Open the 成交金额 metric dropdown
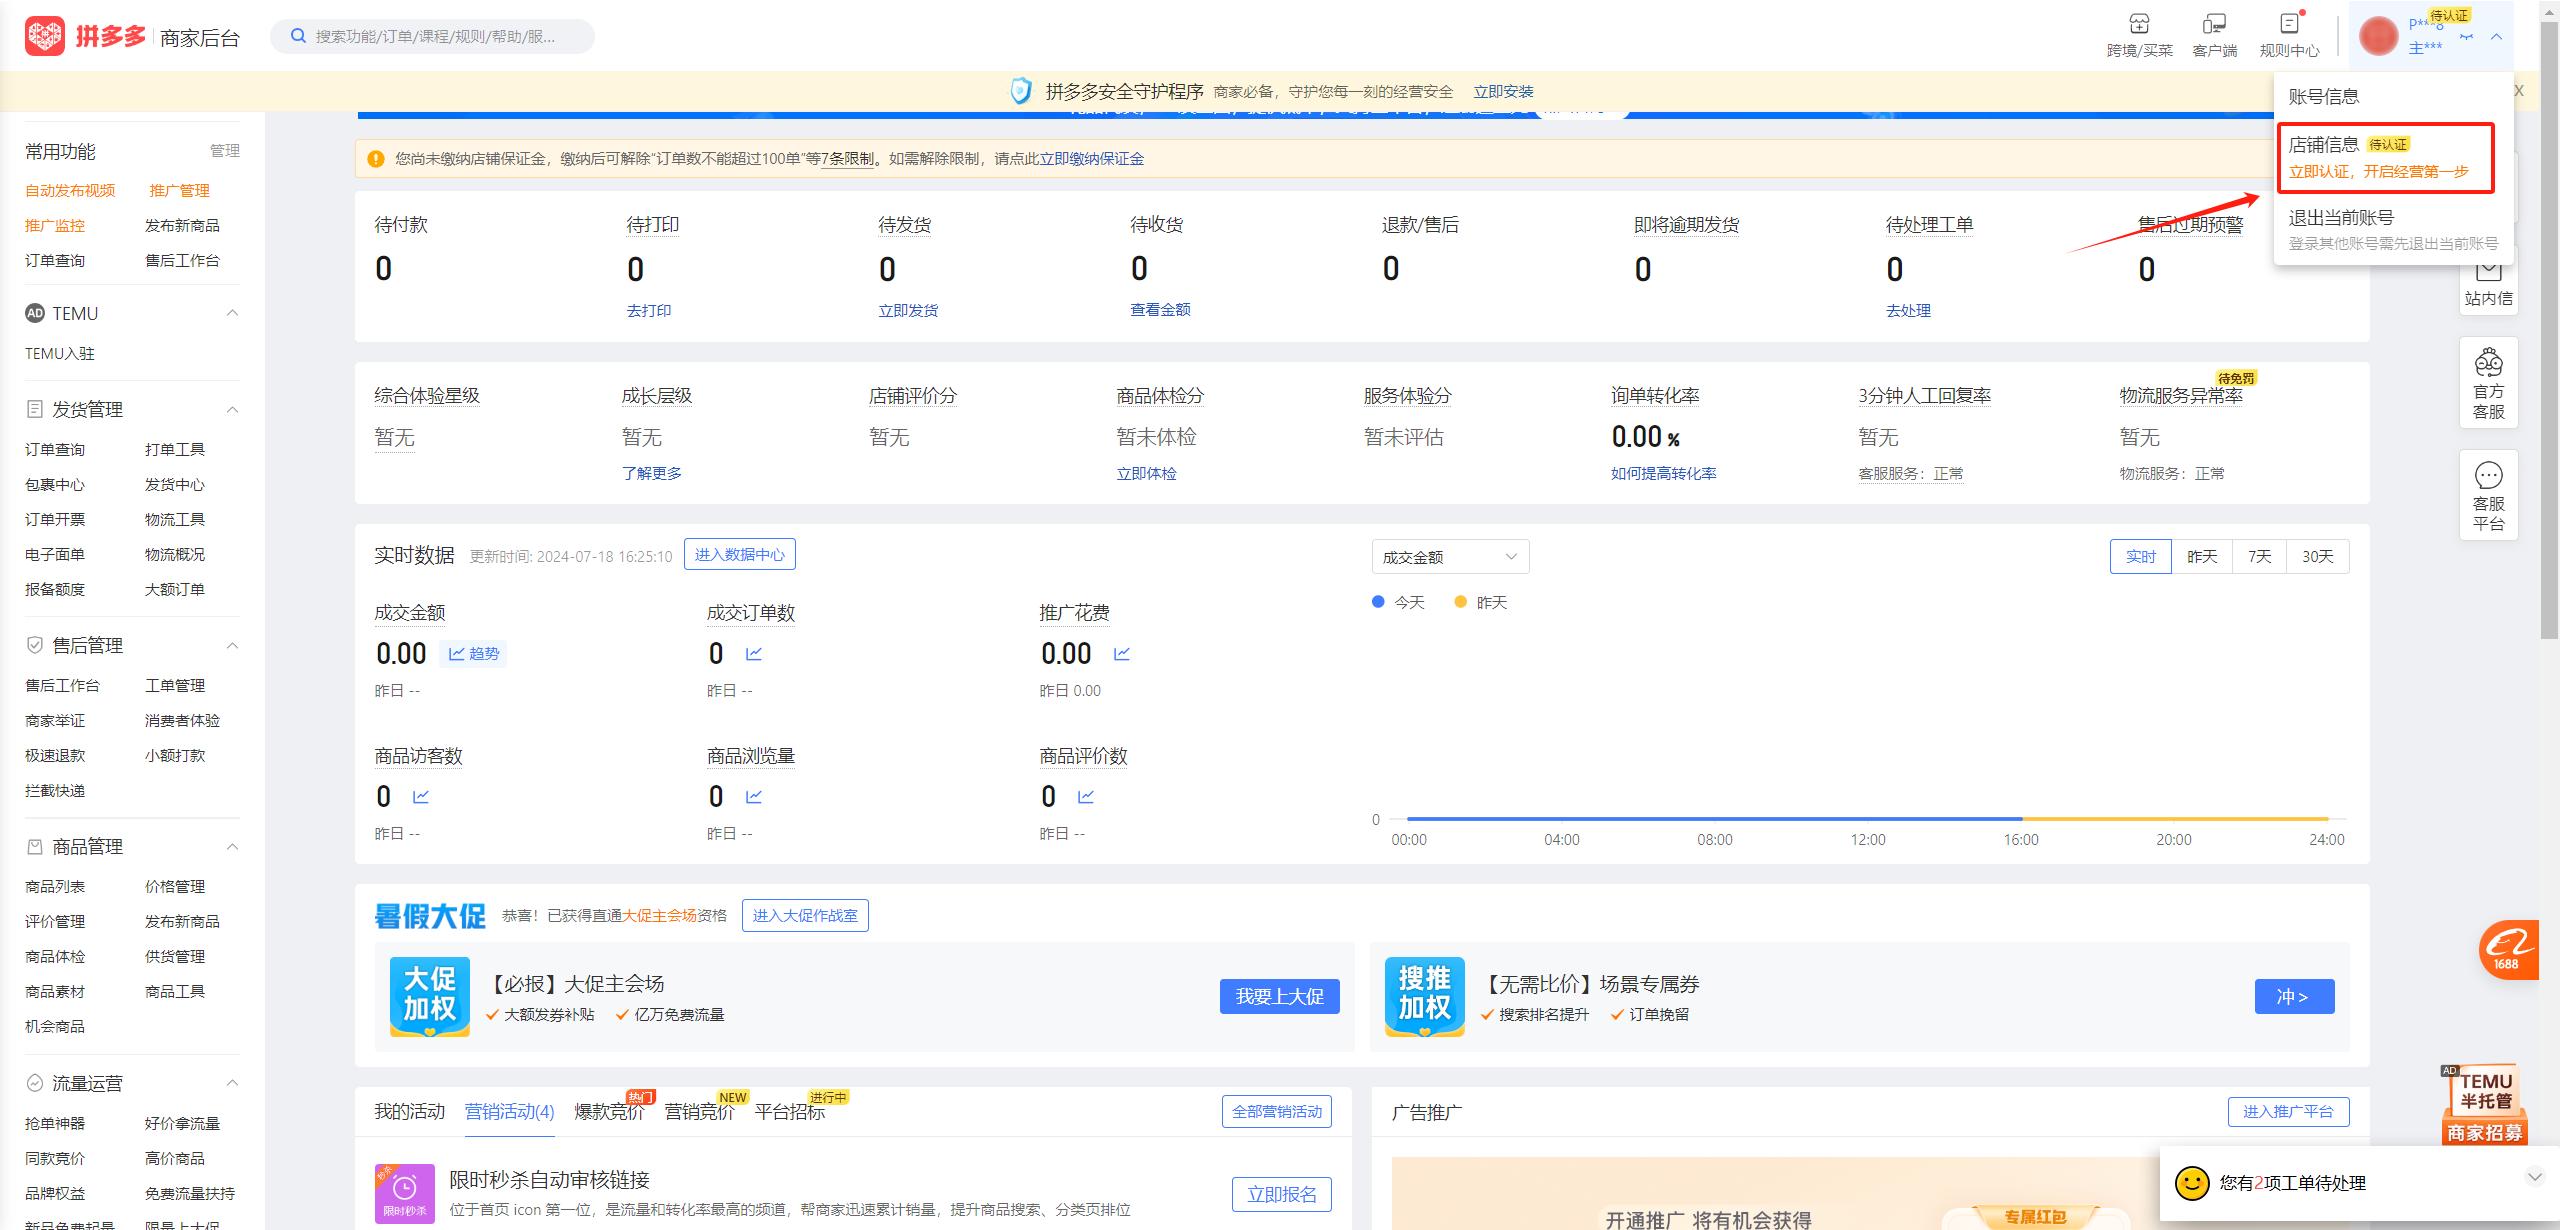2560x1230 pixels. 1448,556
